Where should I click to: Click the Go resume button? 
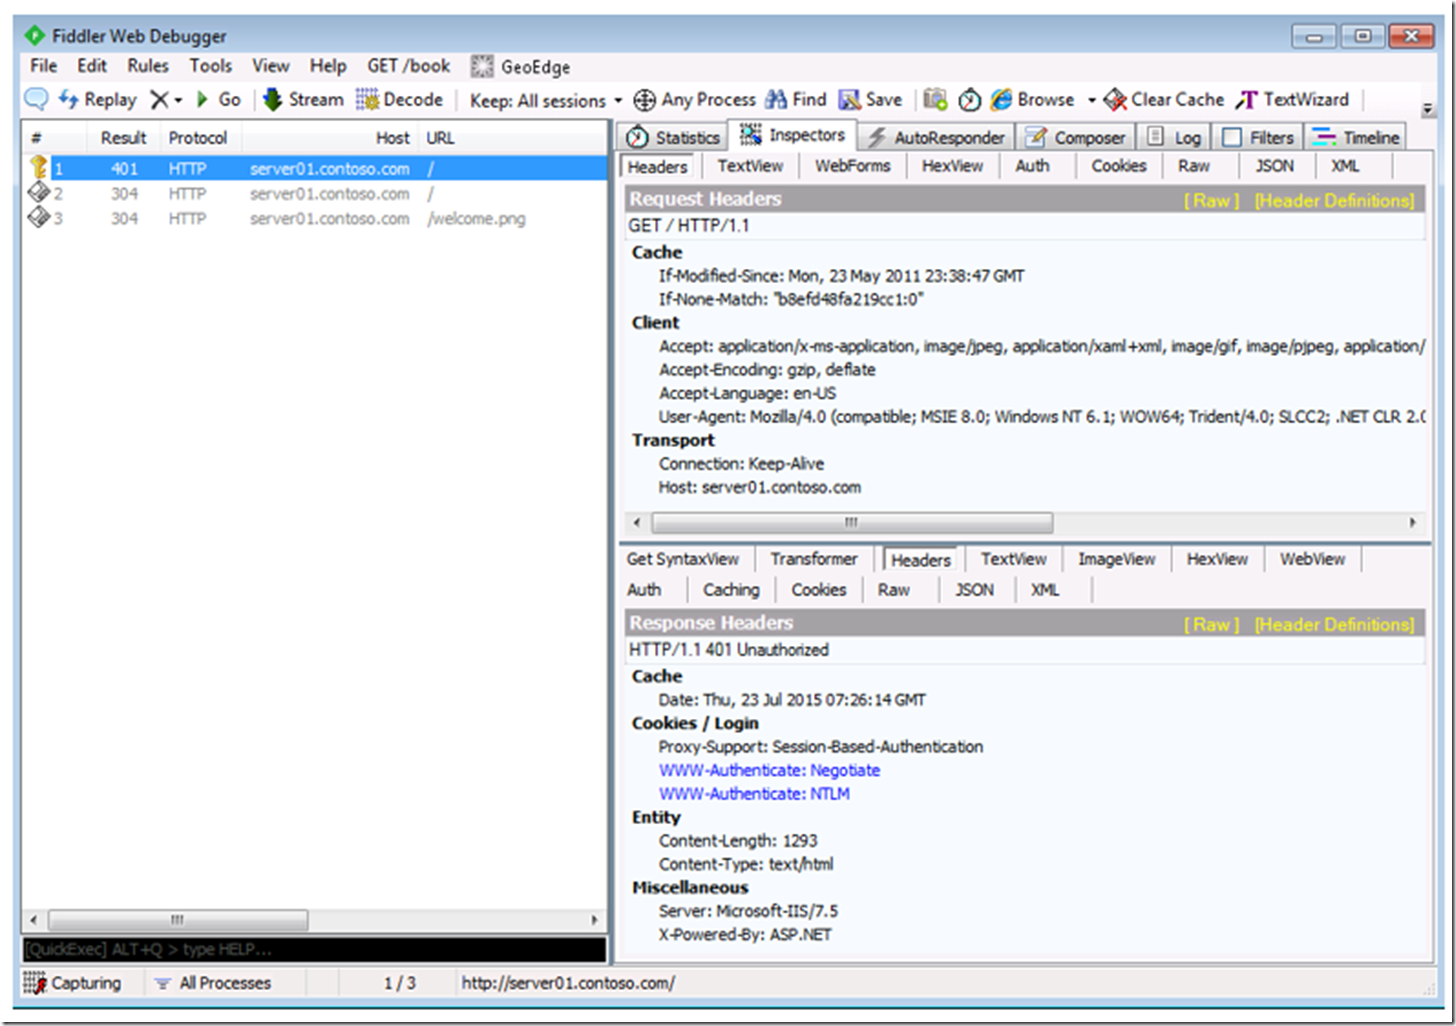pos(219,99)
